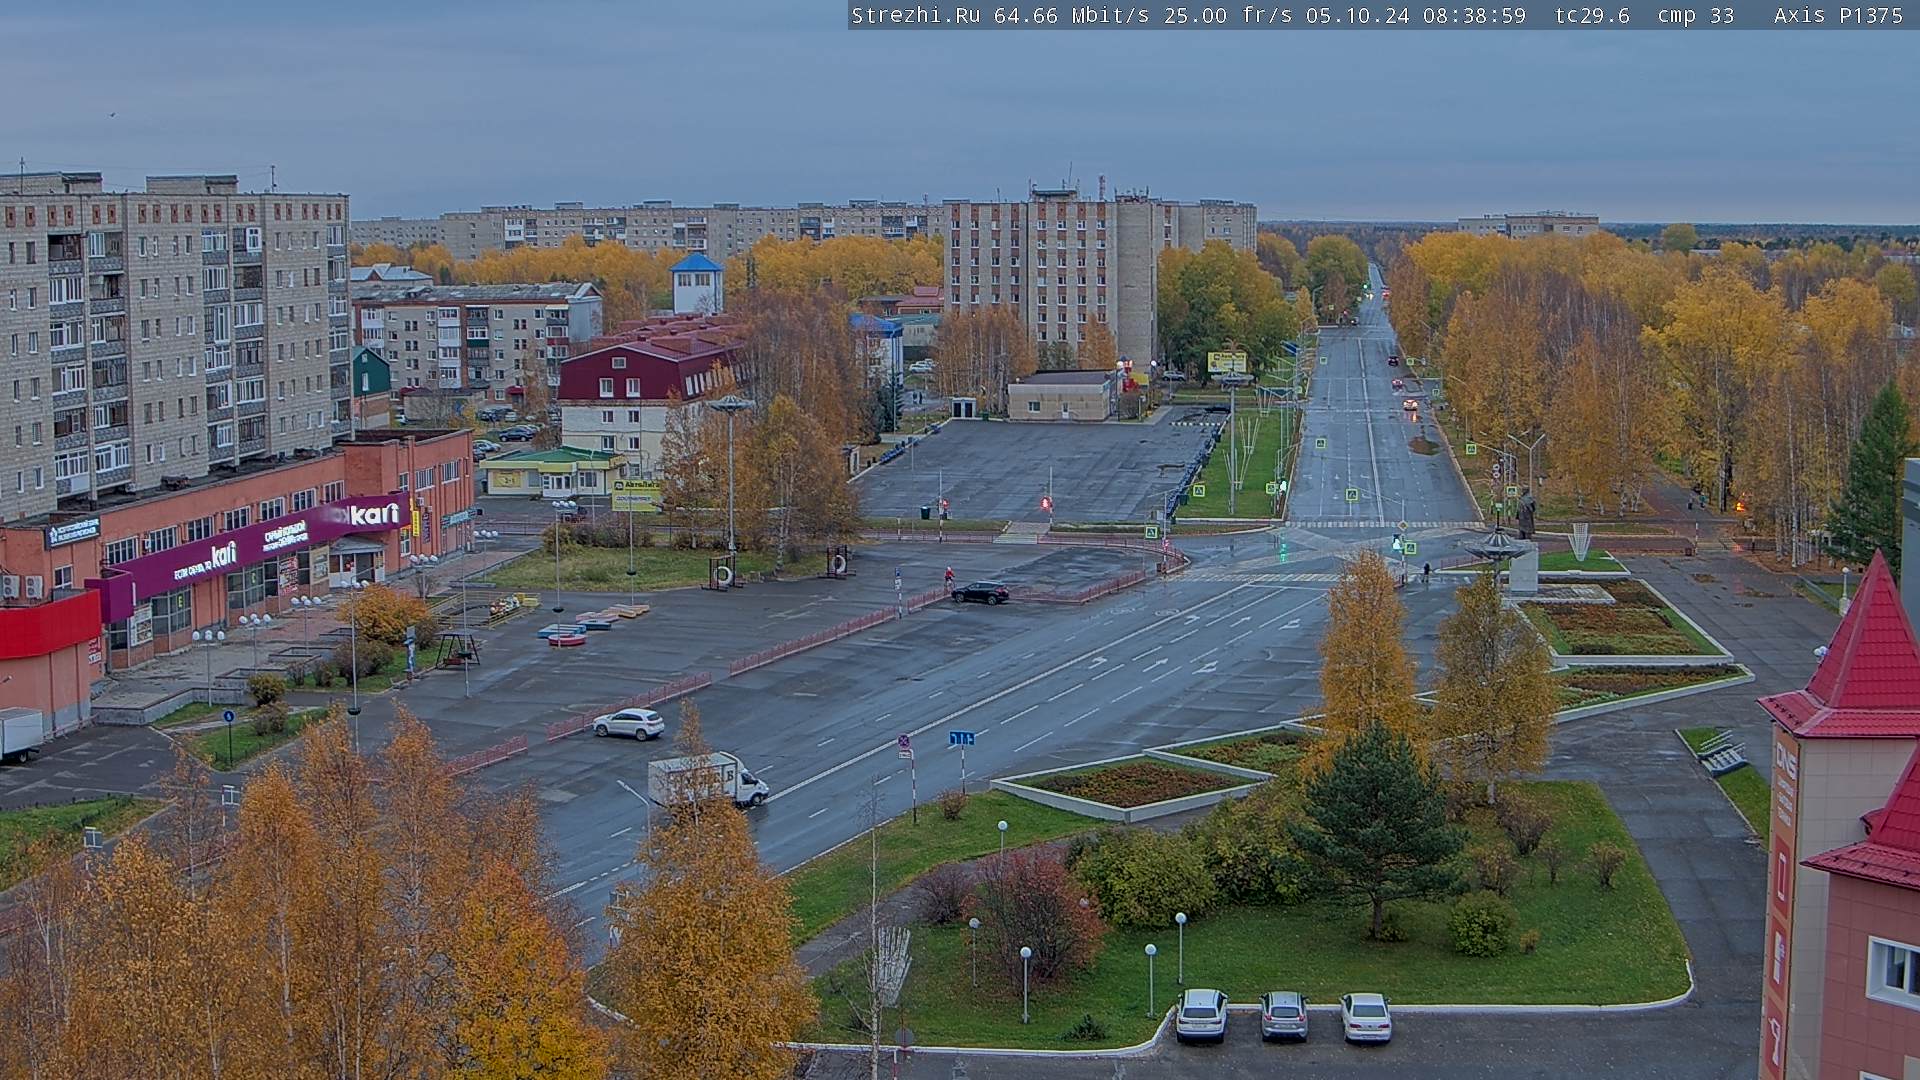Screen dimensions: 1920x1080
Task: Click the large white "kari" store sign
Action: tap(375, 514)
